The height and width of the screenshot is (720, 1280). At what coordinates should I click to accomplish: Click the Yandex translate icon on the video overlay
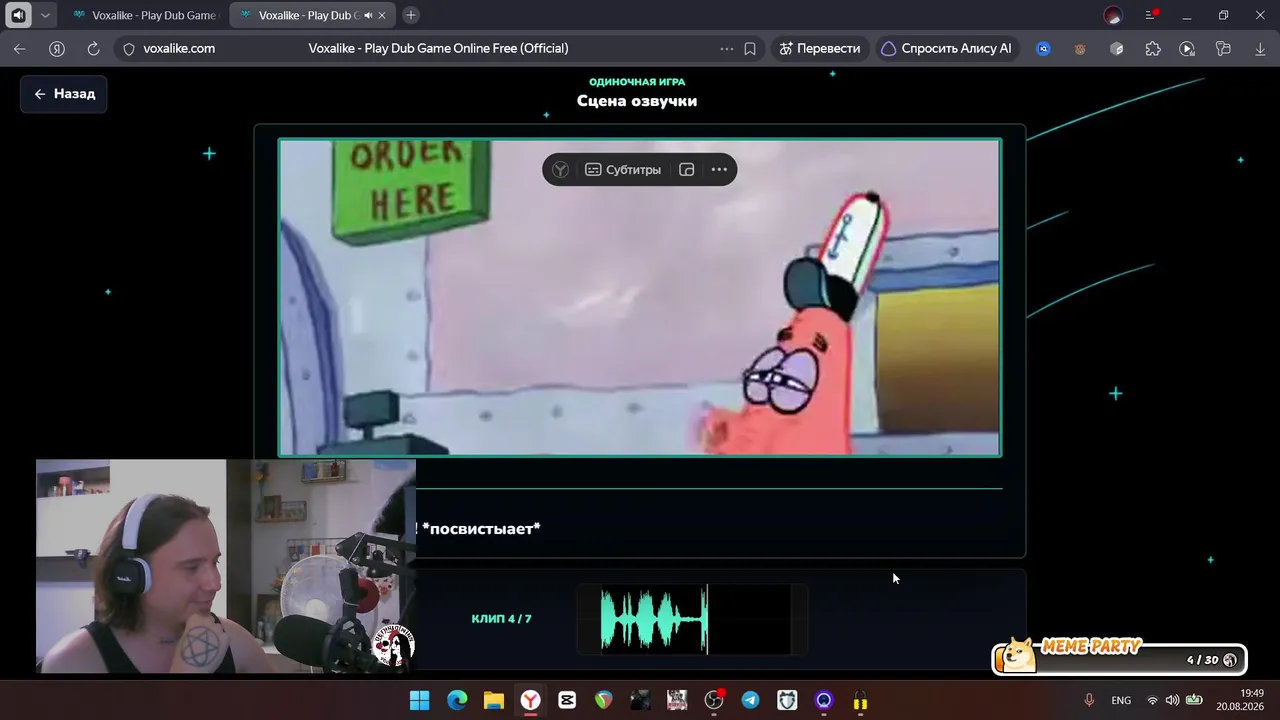pyautogui.click(x=560, y=170)
